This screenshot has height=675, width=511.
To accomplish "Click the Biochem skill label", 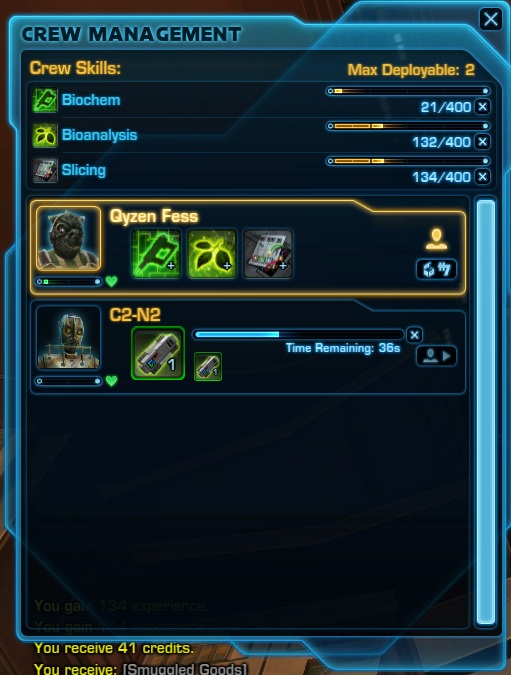I will pyautogui.click(x=91, y=100).
